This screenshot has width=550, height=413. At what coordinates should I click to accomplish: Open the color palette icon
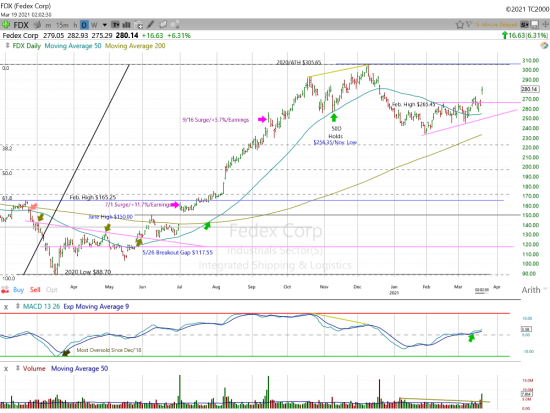(x=544, y=46)
